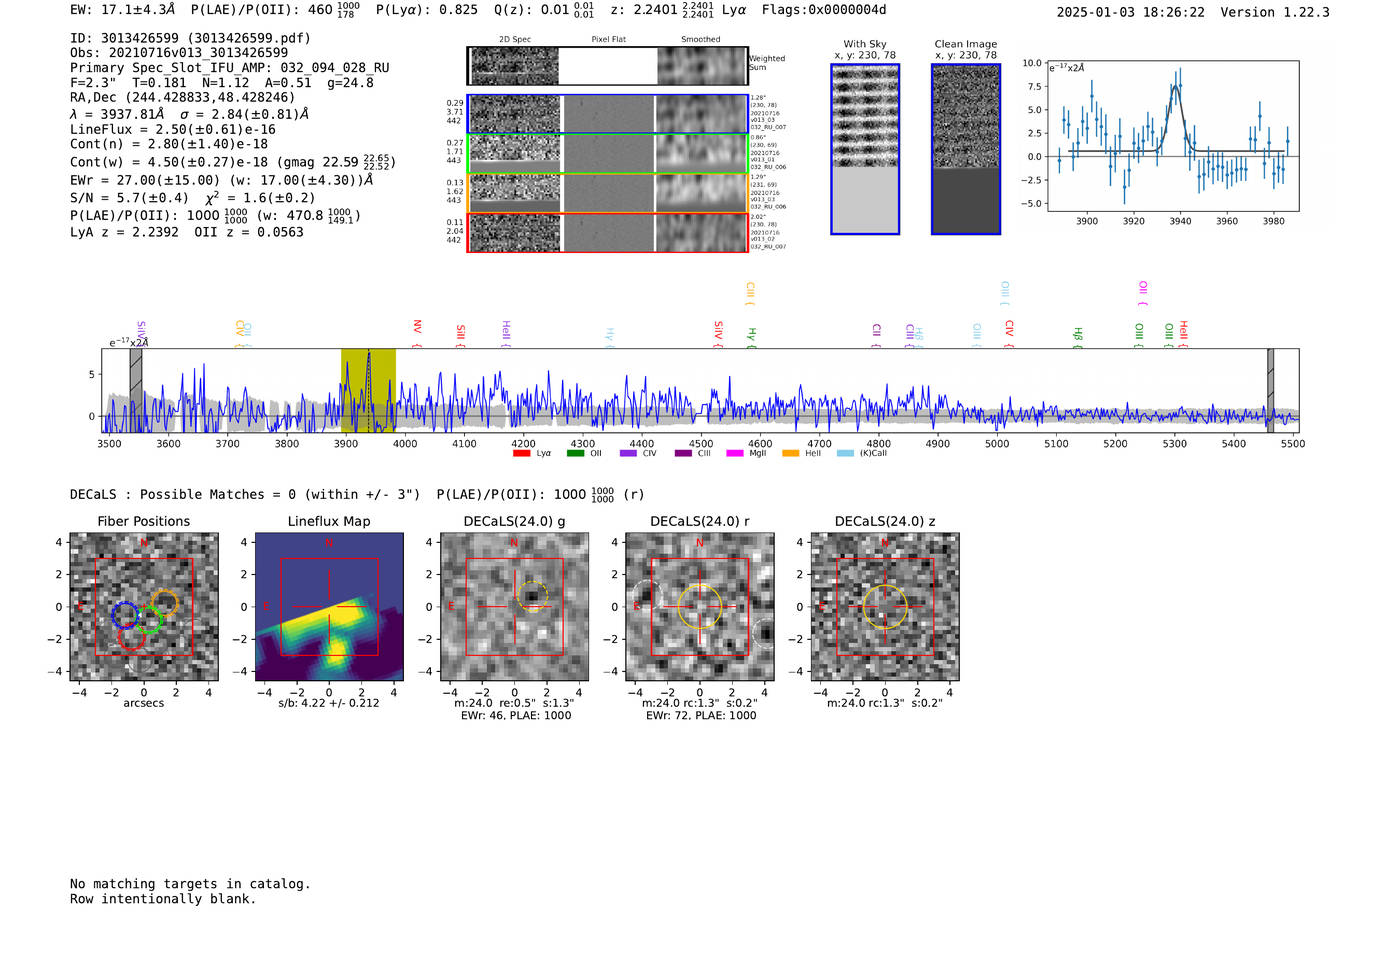Click the yellow aperture circle in DECaLS r image

(x=700, y=606)
